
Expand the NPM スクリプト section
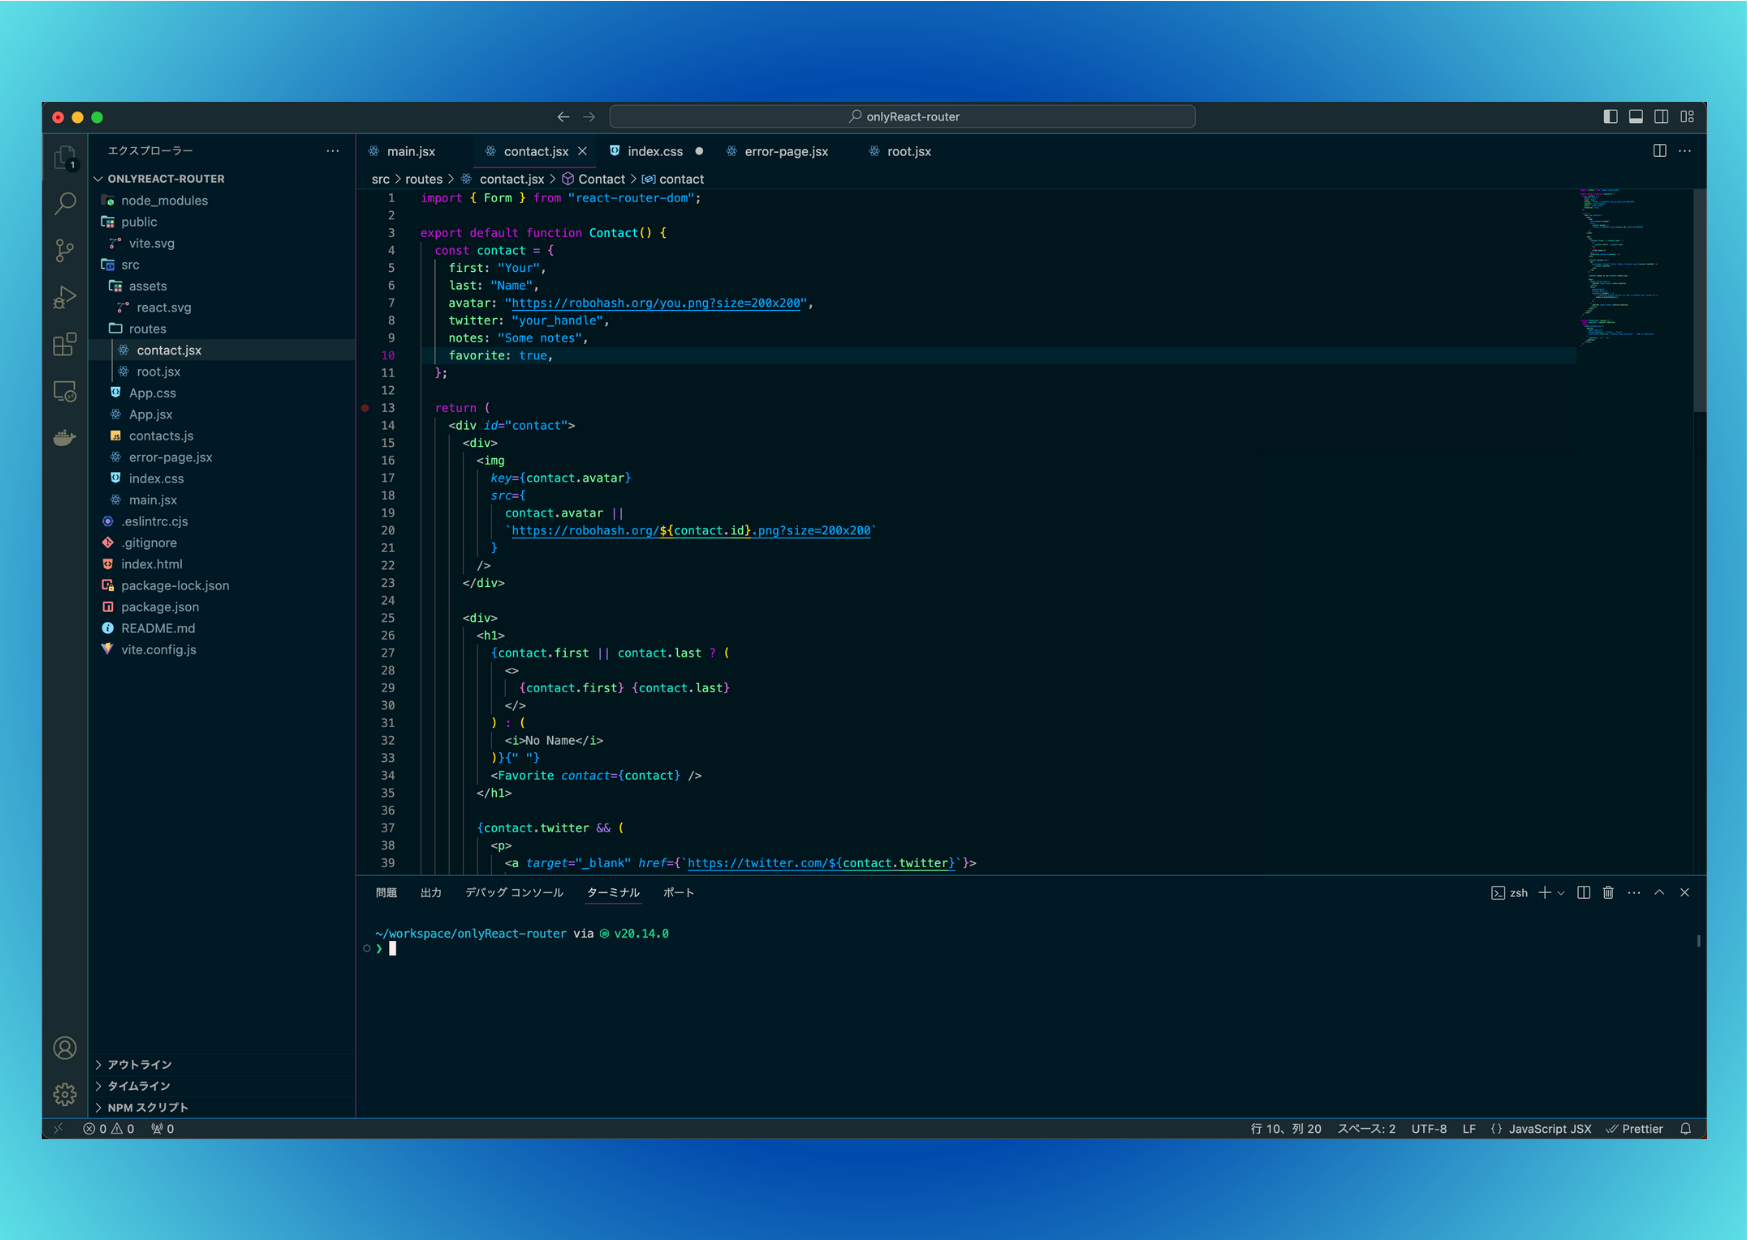[x=222, y=1108]
